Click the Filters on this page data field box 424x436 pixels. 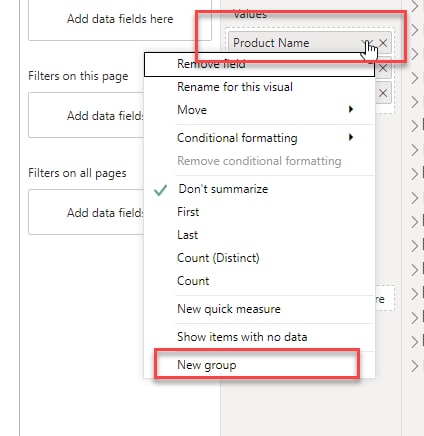pos(86,115)
